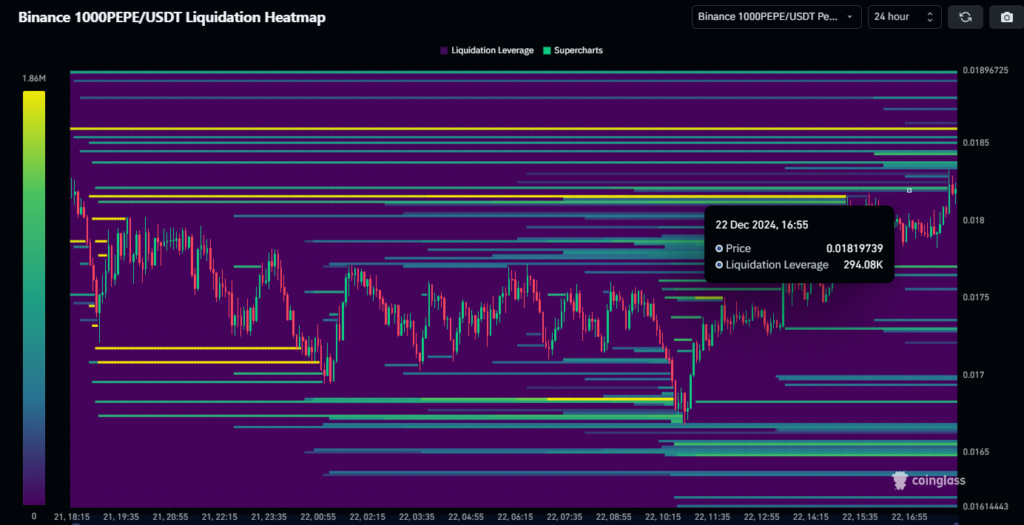Open the 24 hour timeframe selector

click(x=904, y=17)
